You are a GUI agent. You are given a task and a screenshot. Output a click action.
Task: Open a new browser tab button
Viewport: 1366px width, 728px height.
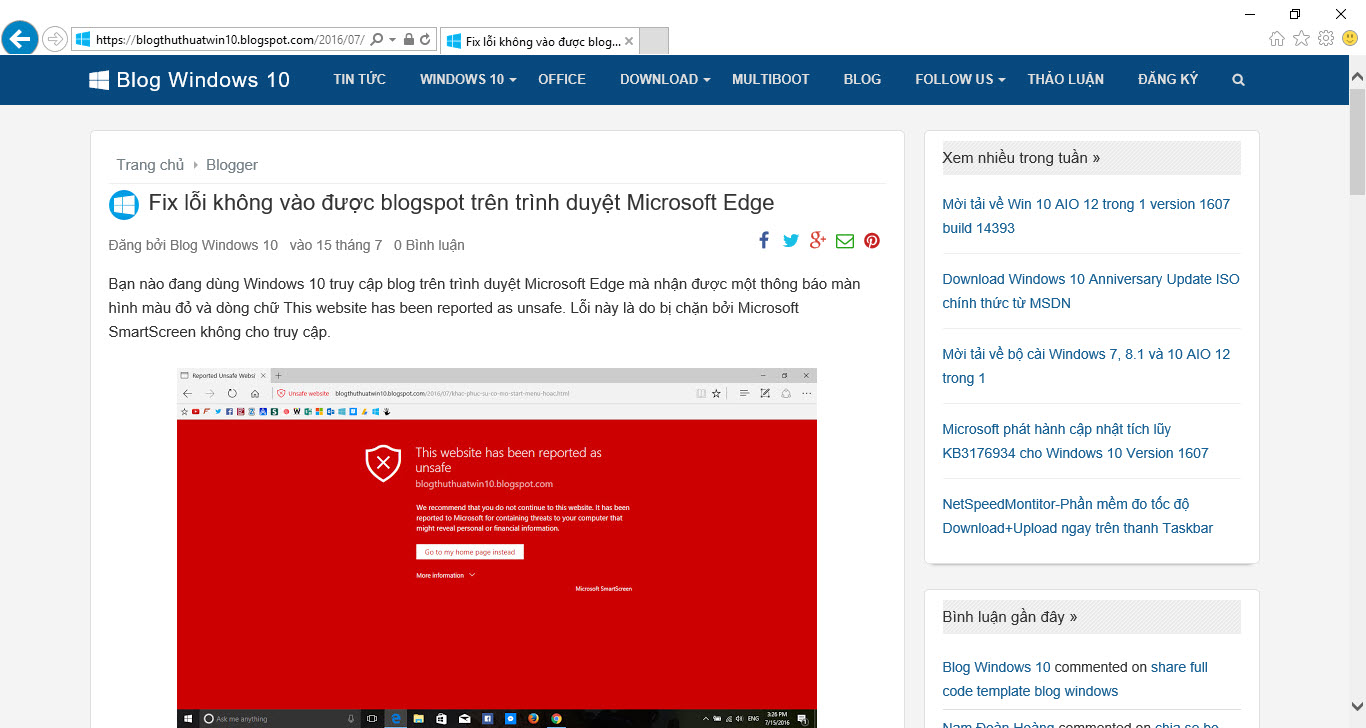click(653, 41)
